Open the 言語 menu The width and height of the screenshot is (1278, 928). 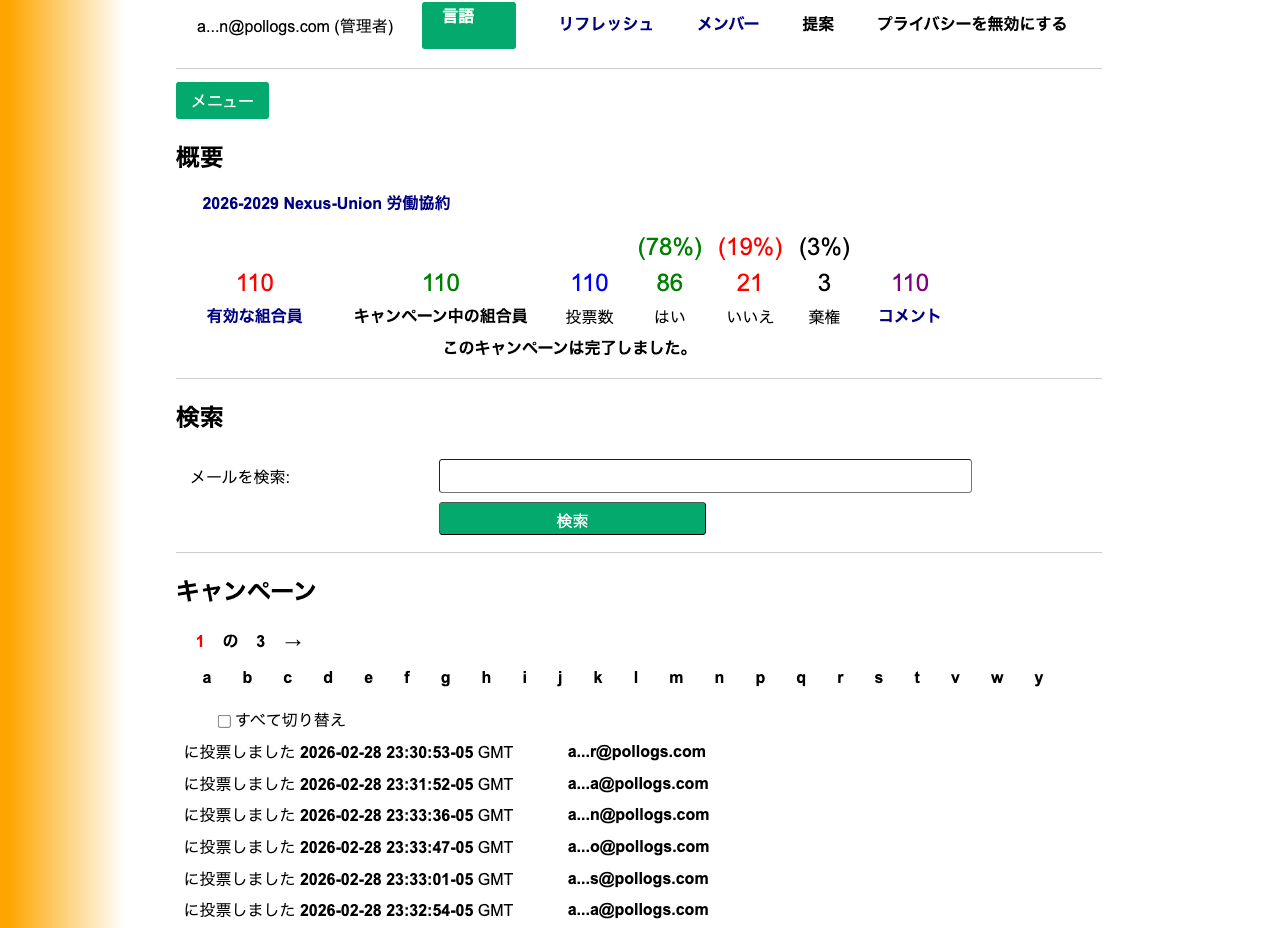(468, 25)
